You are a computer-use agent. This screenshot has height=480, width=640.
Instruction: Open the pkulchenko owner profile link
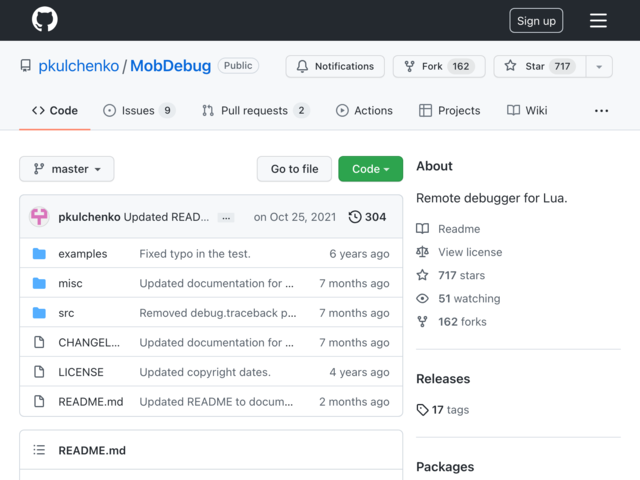[79, 66]
